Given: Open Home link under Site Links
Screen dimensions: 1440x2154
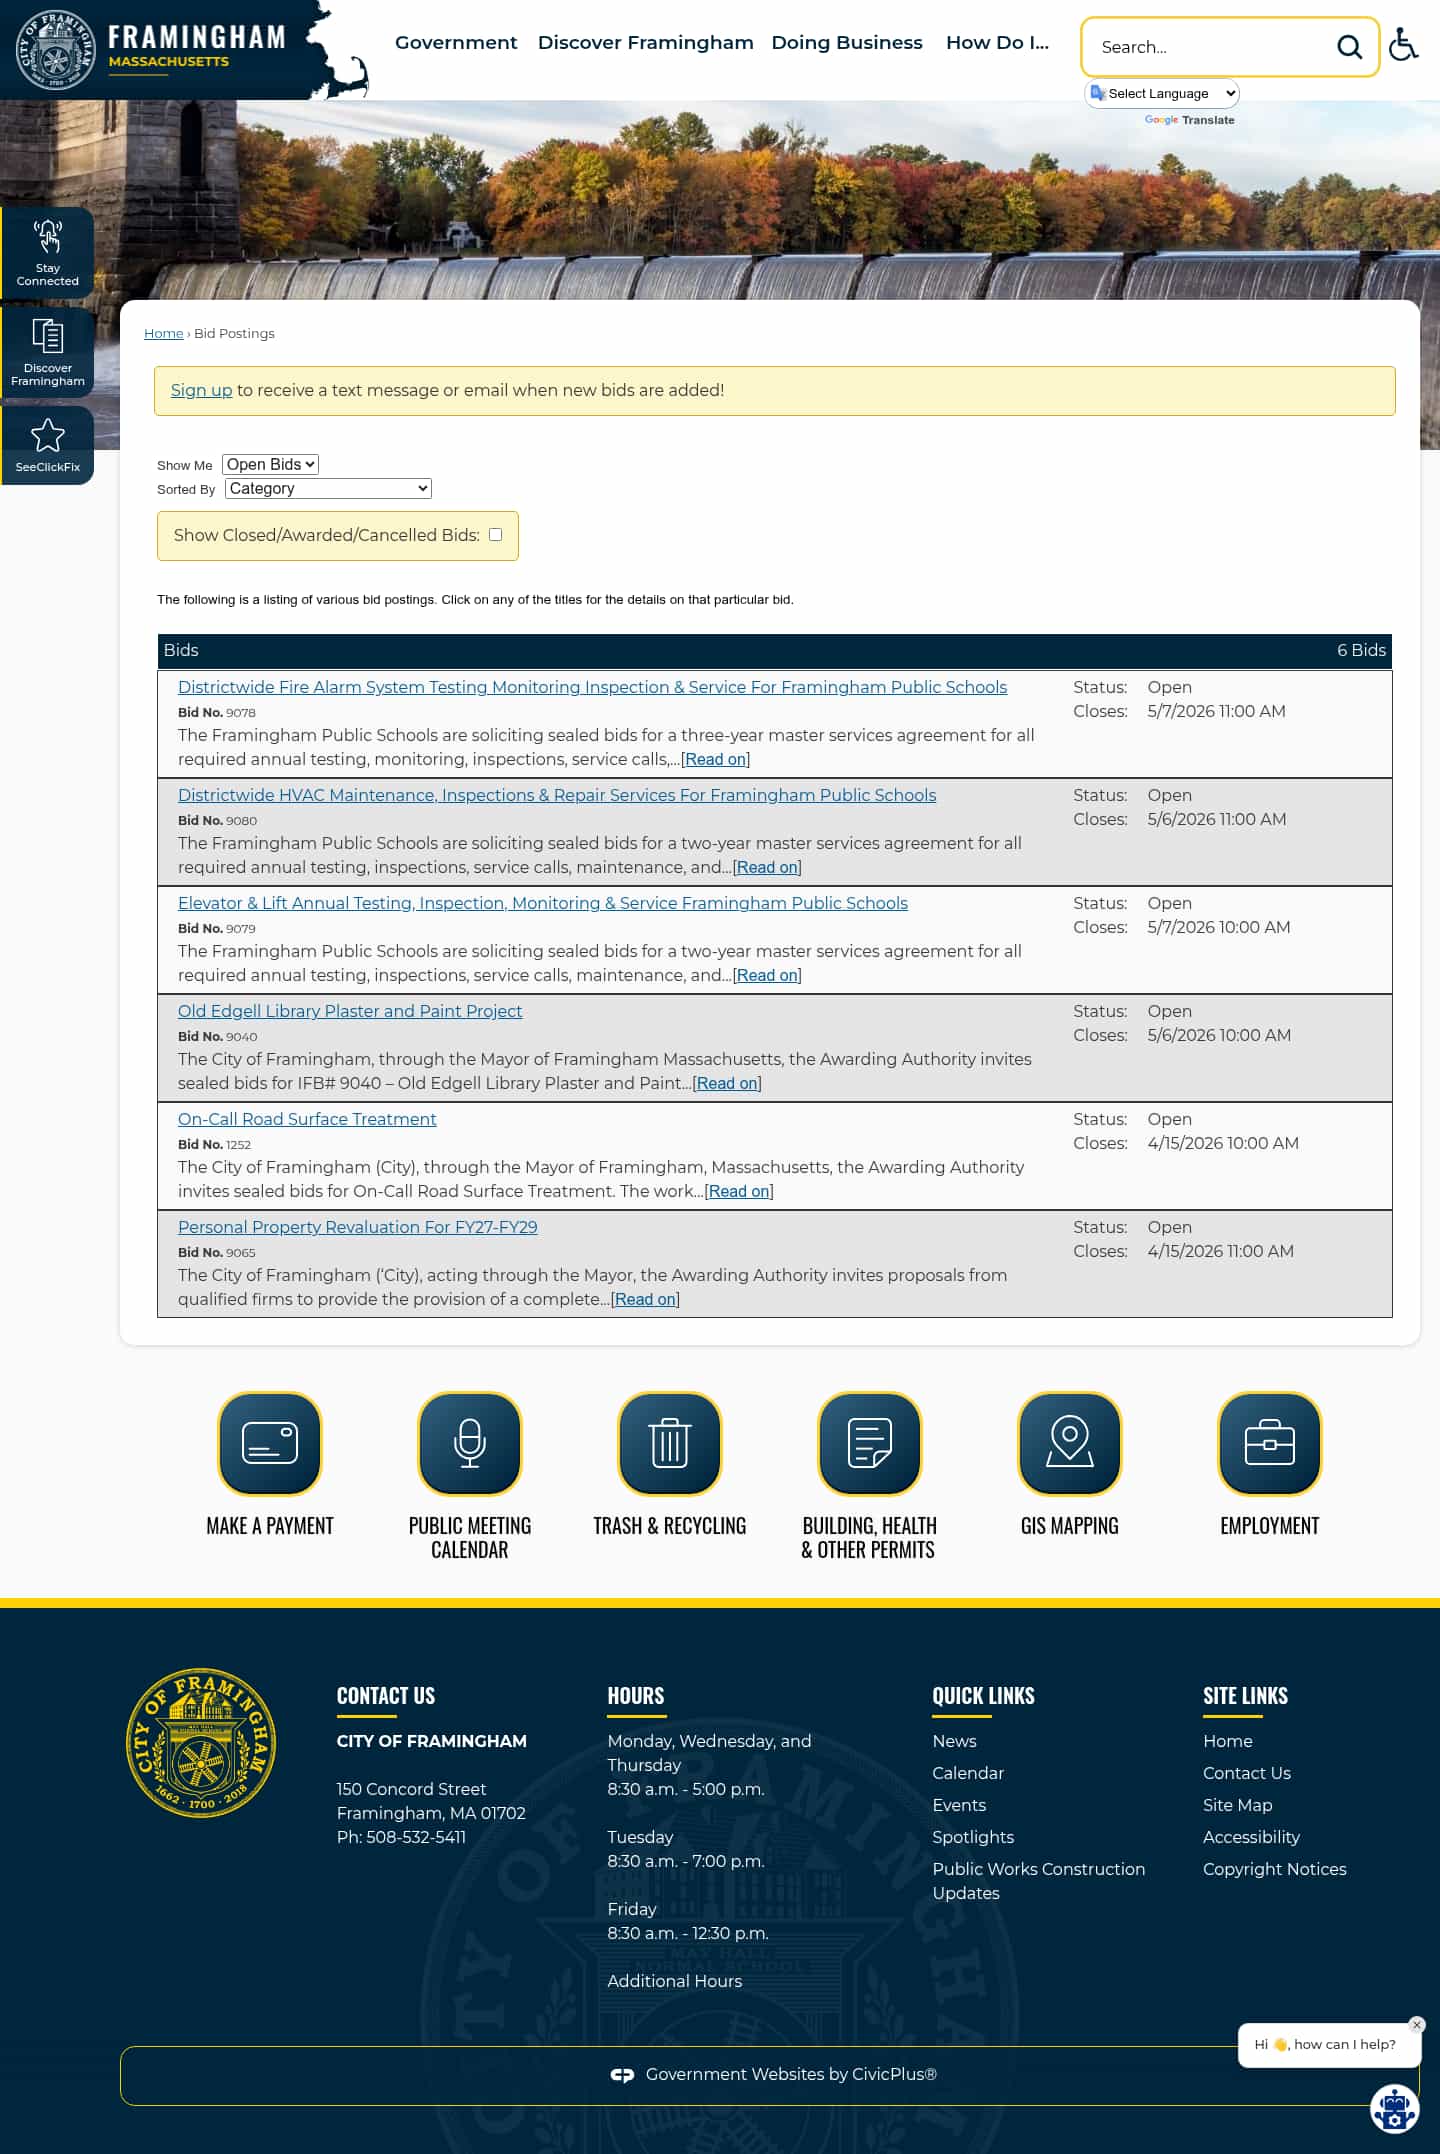Looking at the screenshot, I should coord(1228,1741).
